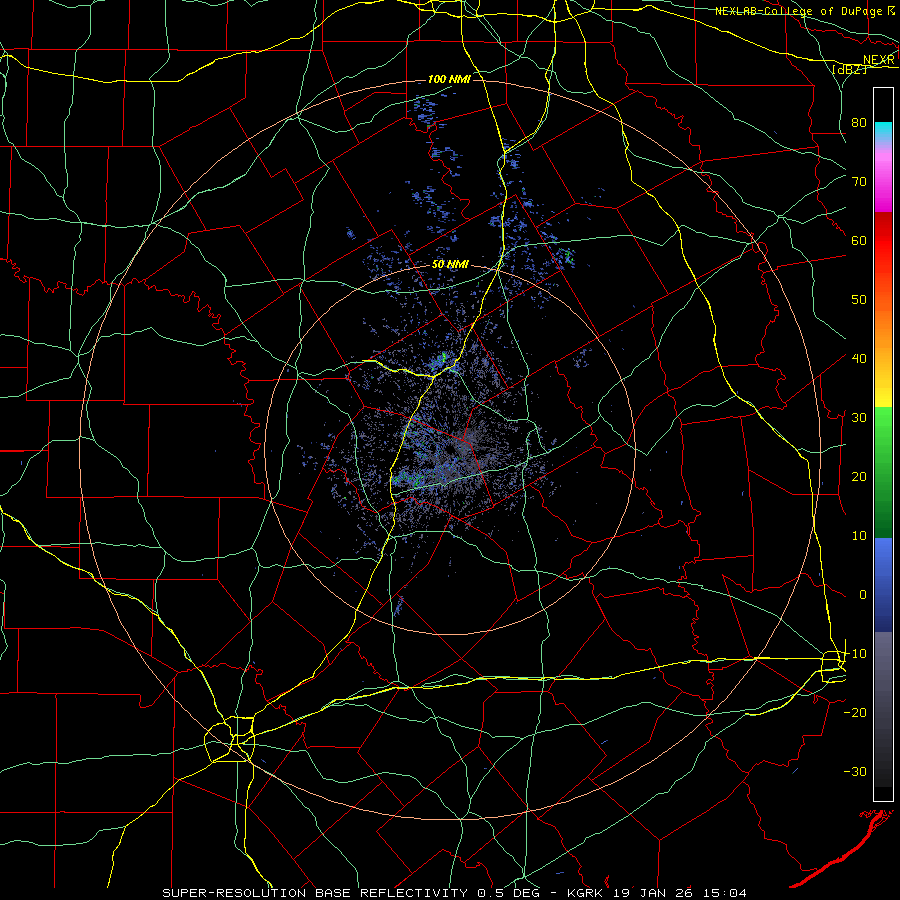Image resolution: width=900 pixels, height=900 pixels.
Task: Click the "NEXR" label above the color scale
Action: pyautogui.click(x=878, y=60)
